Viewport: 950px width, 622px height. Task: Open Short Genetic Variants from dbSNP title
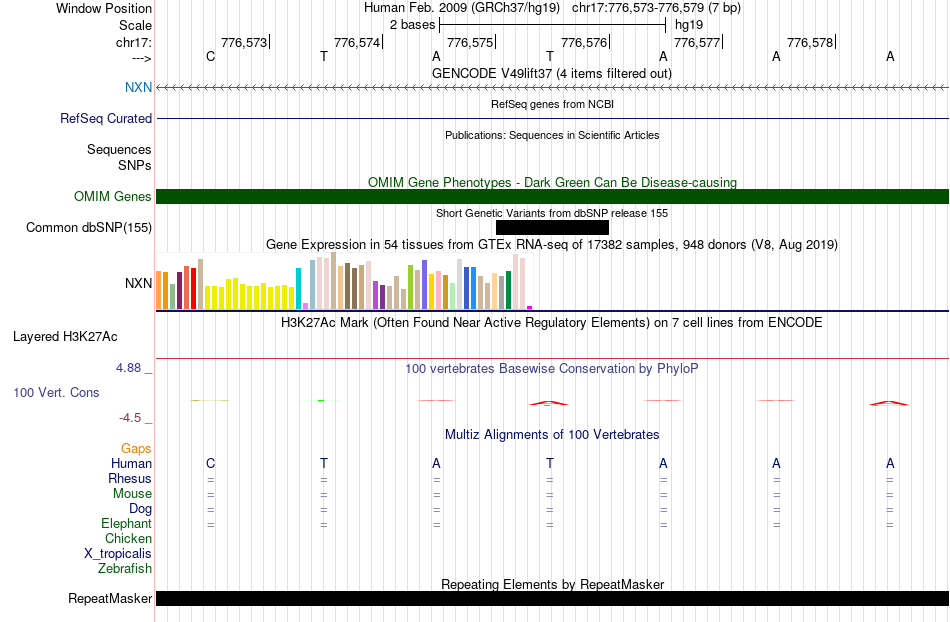tap(552, 213)
